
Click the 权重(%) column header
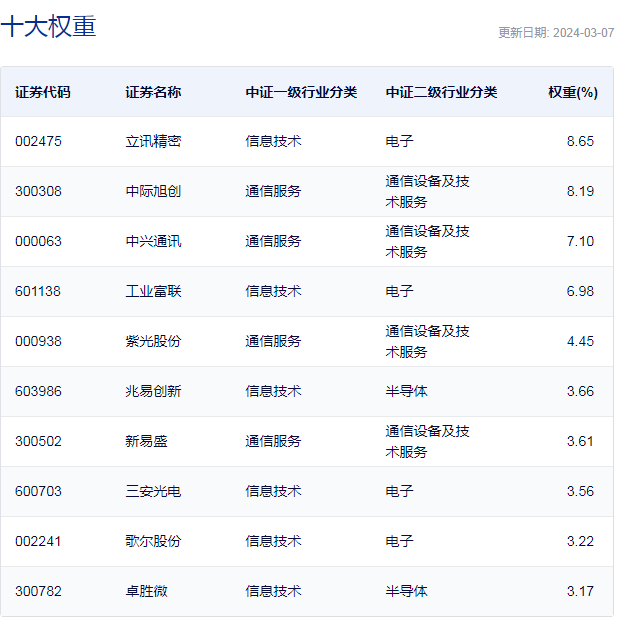[573, 92]
